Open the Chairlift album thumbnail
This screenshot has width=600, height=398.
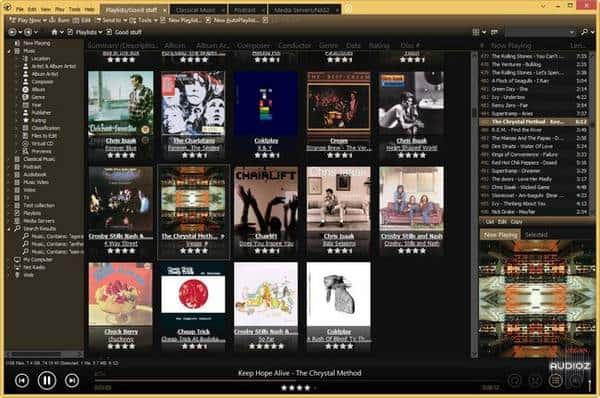pyautogui.click(x=266, y=199)
